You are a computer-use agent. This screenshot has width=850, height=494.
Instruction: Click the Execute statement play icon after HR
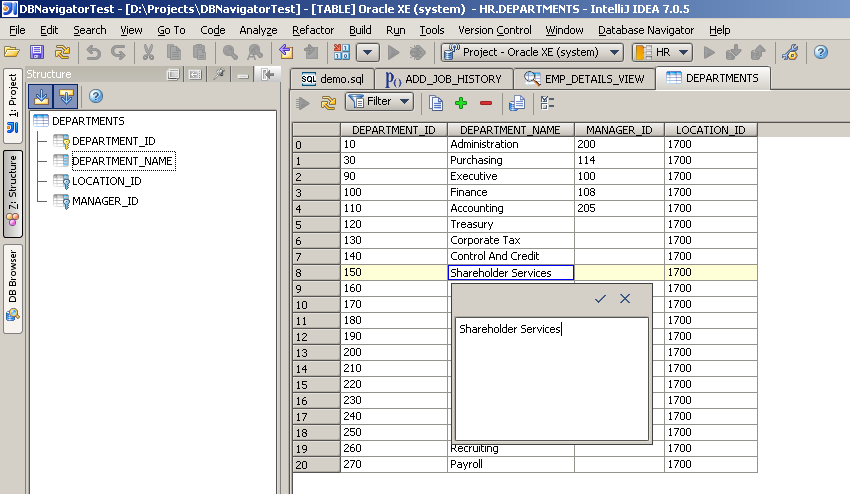point(709,53)
